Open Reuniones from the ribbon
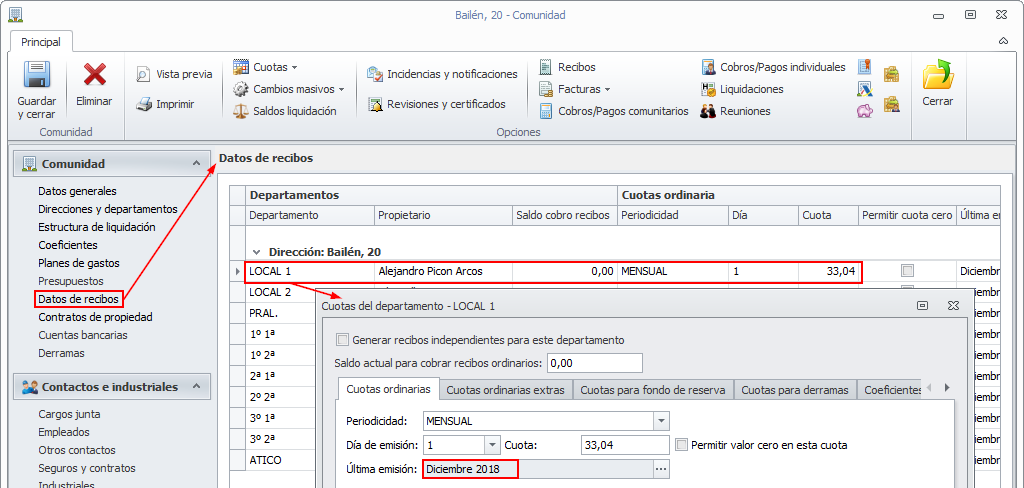1024x488 pixels. pos(708,111)
